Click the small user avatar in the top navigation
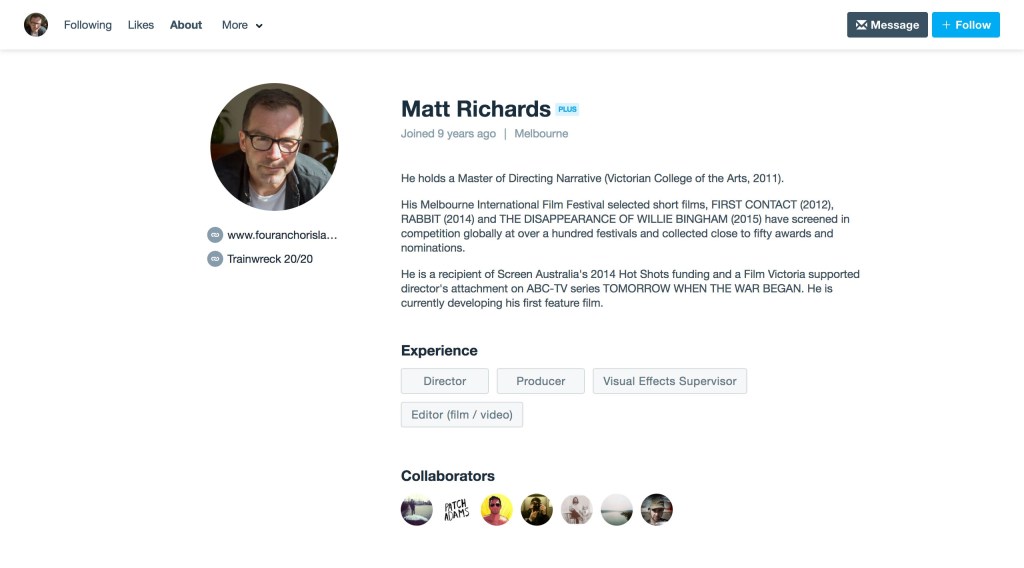 [36, 25]
